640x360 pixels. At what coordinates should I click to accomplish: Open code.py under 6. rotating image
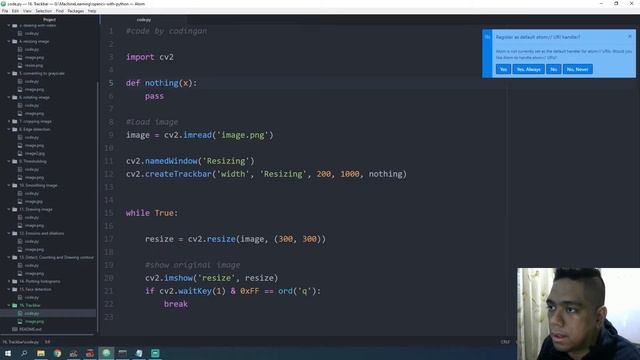(x=32, y=105)
